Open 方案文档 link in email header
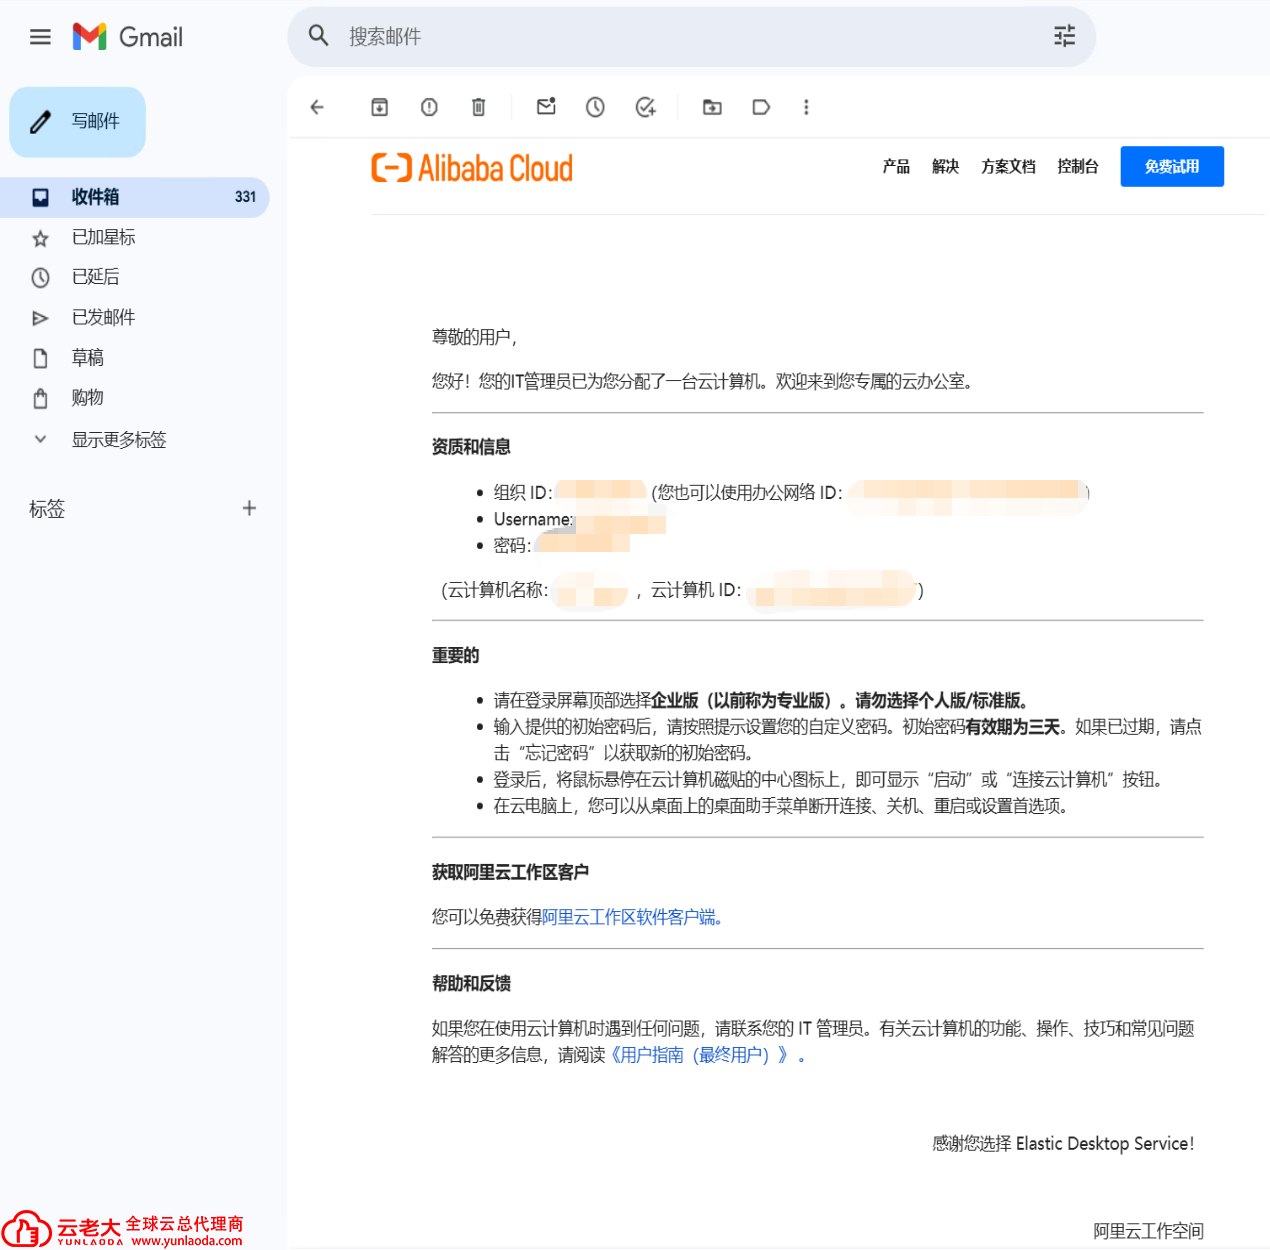 (x=1008, y=166)
